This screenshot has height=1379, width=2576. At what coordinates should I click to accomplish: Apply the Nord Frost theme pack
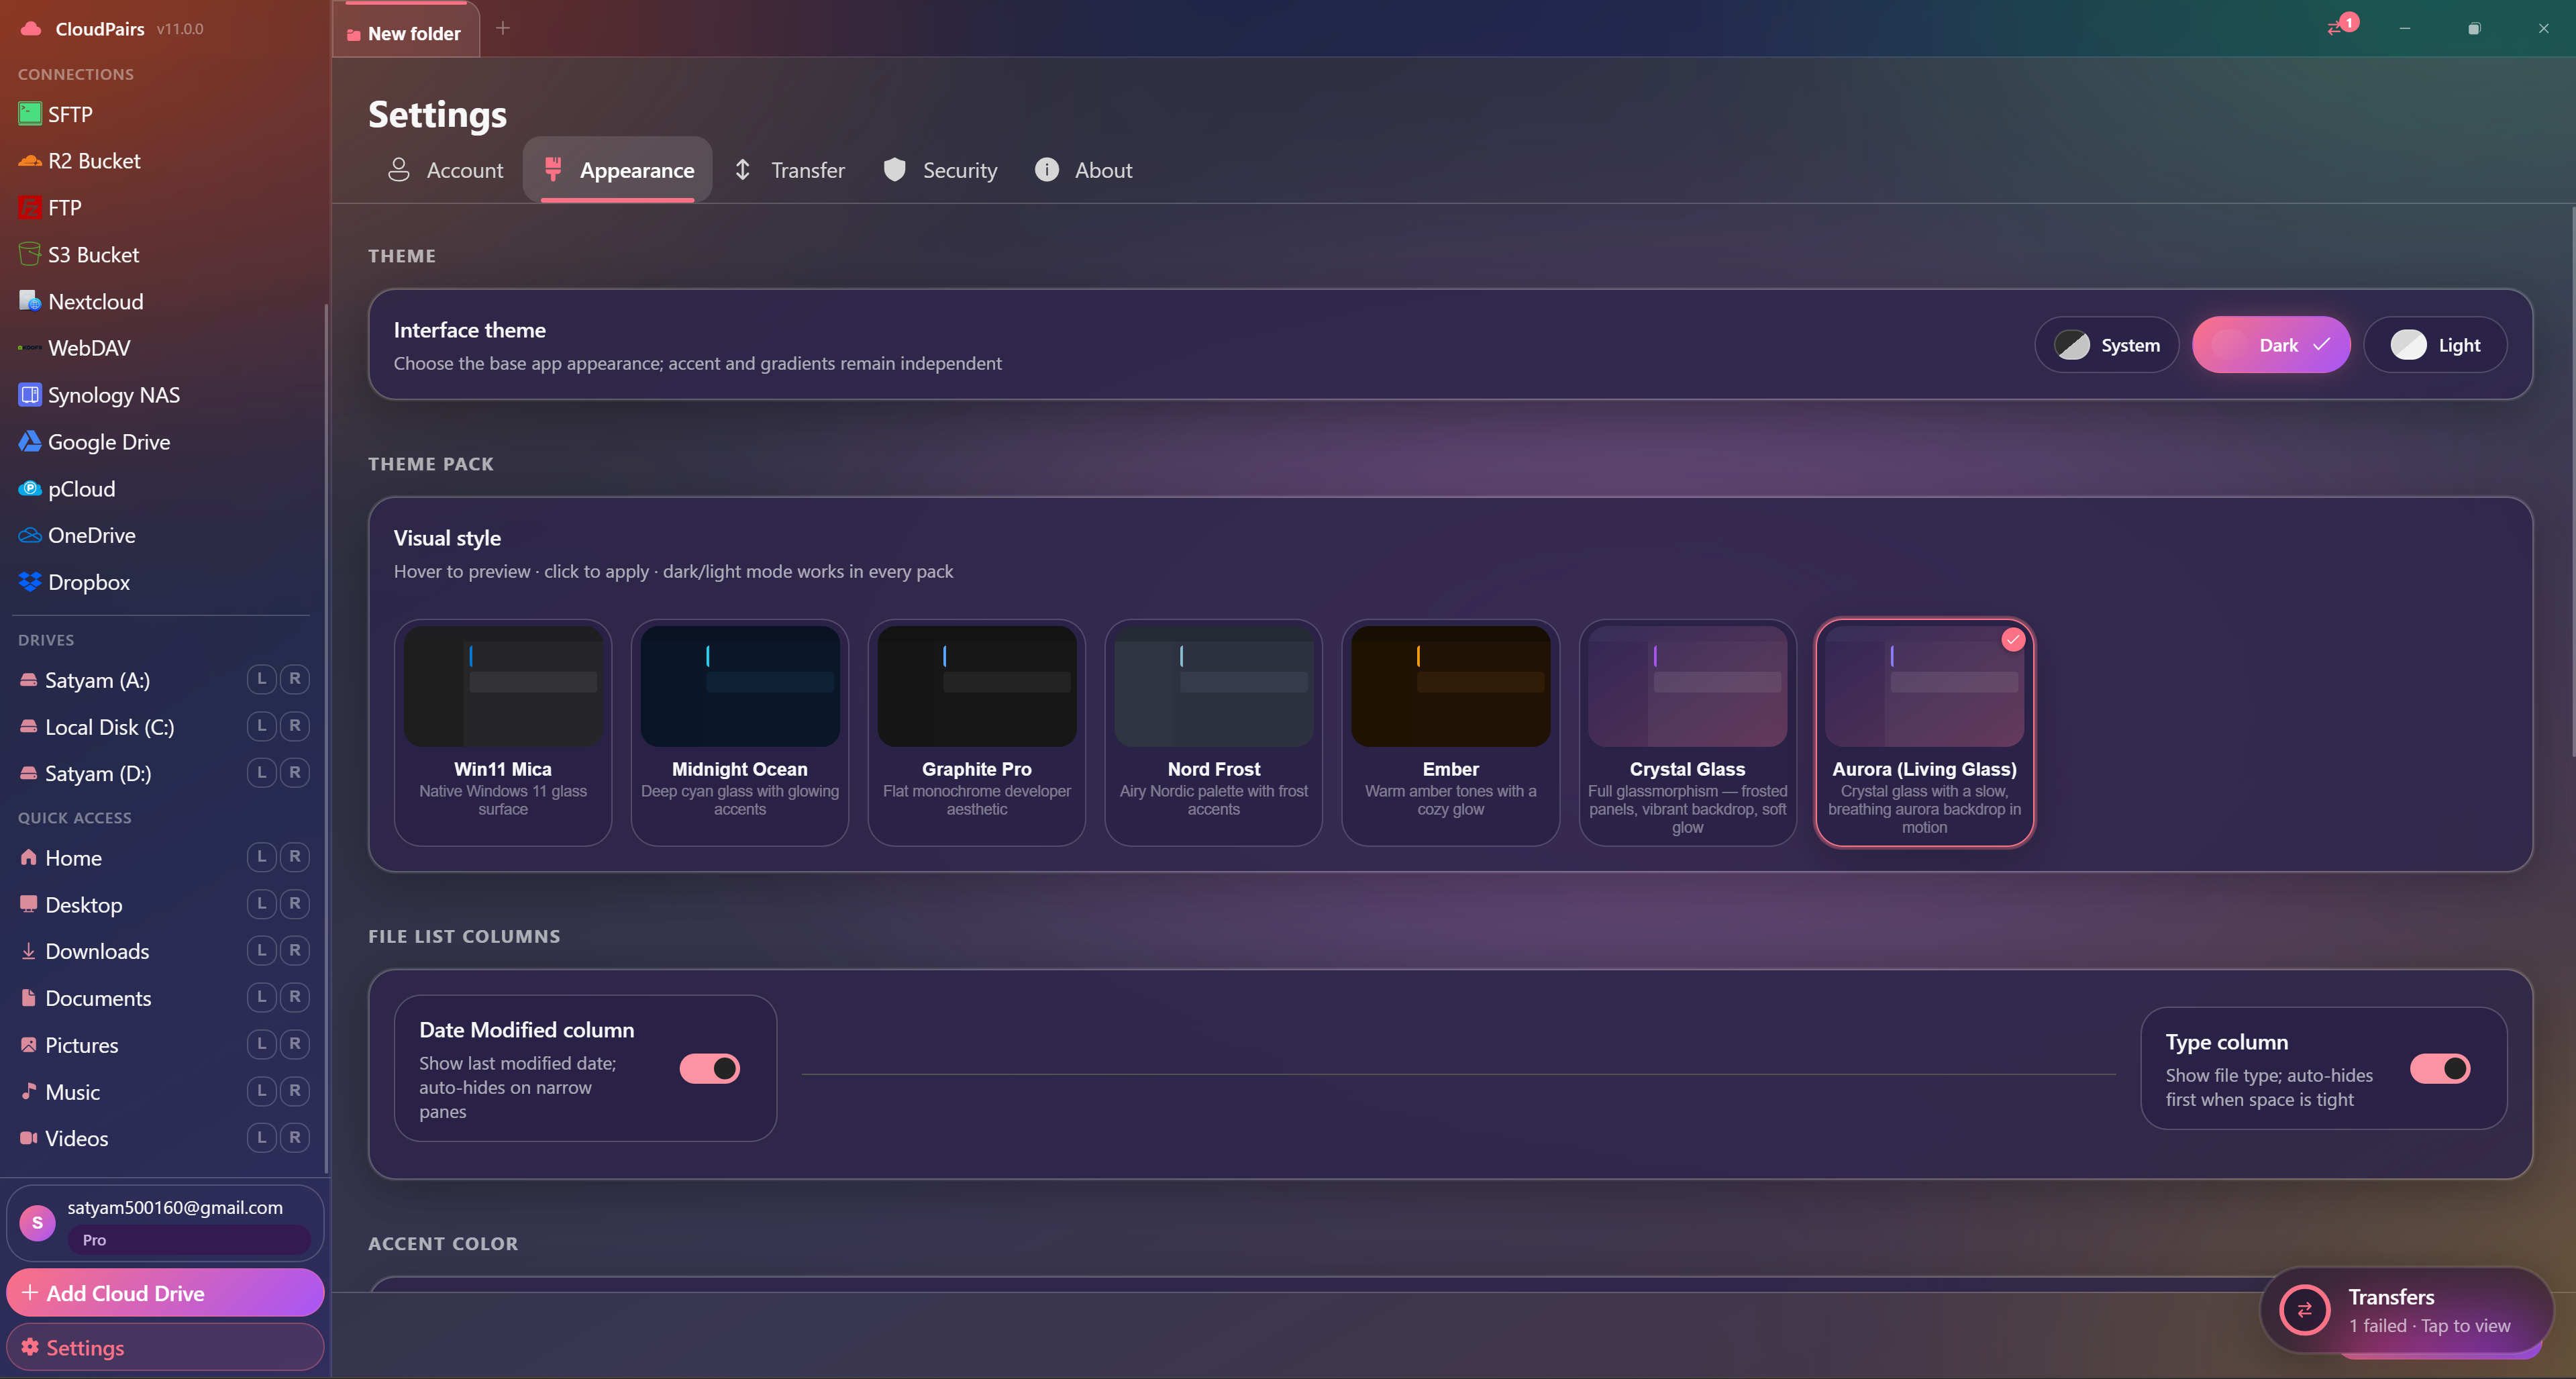(1214, 733)
